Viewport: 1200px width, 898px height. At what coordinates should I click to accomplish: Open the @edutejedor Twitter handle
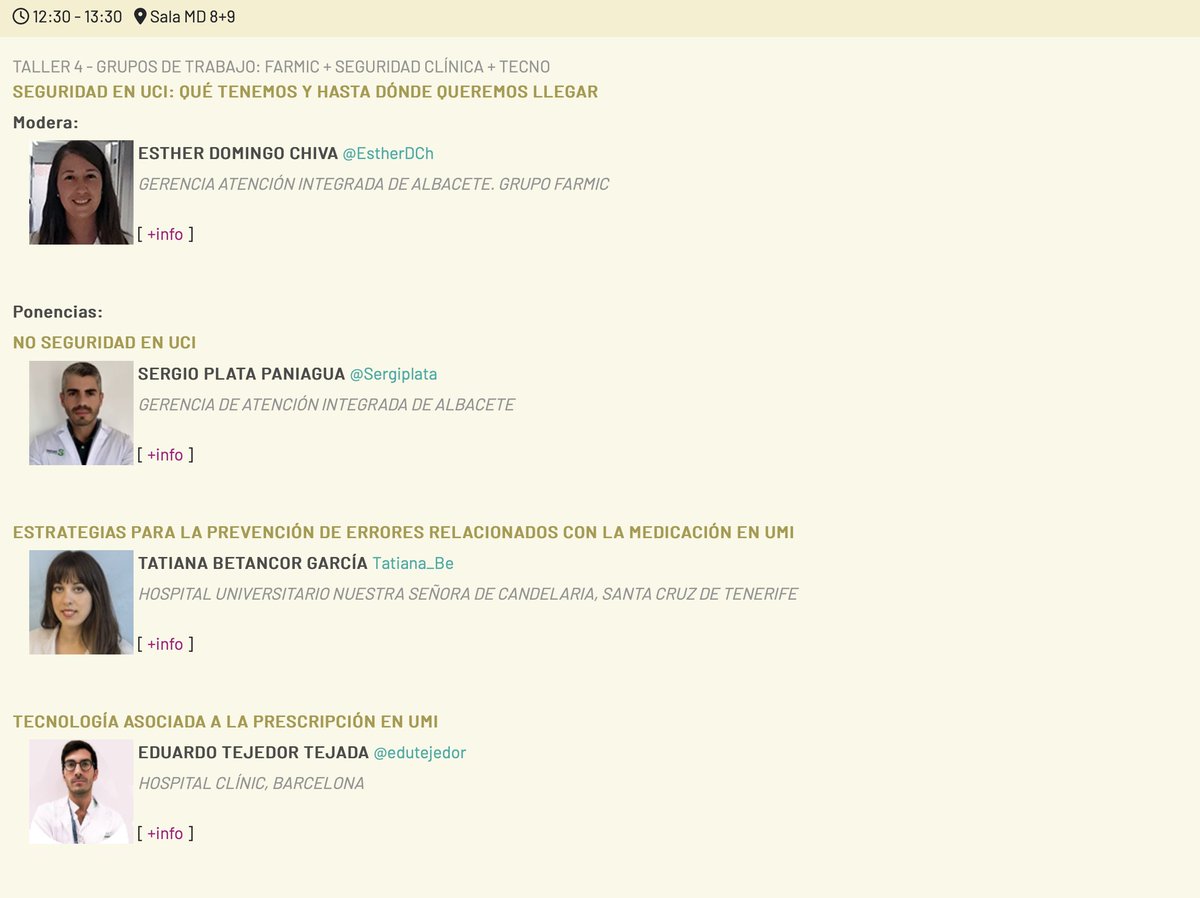point(420,753)
